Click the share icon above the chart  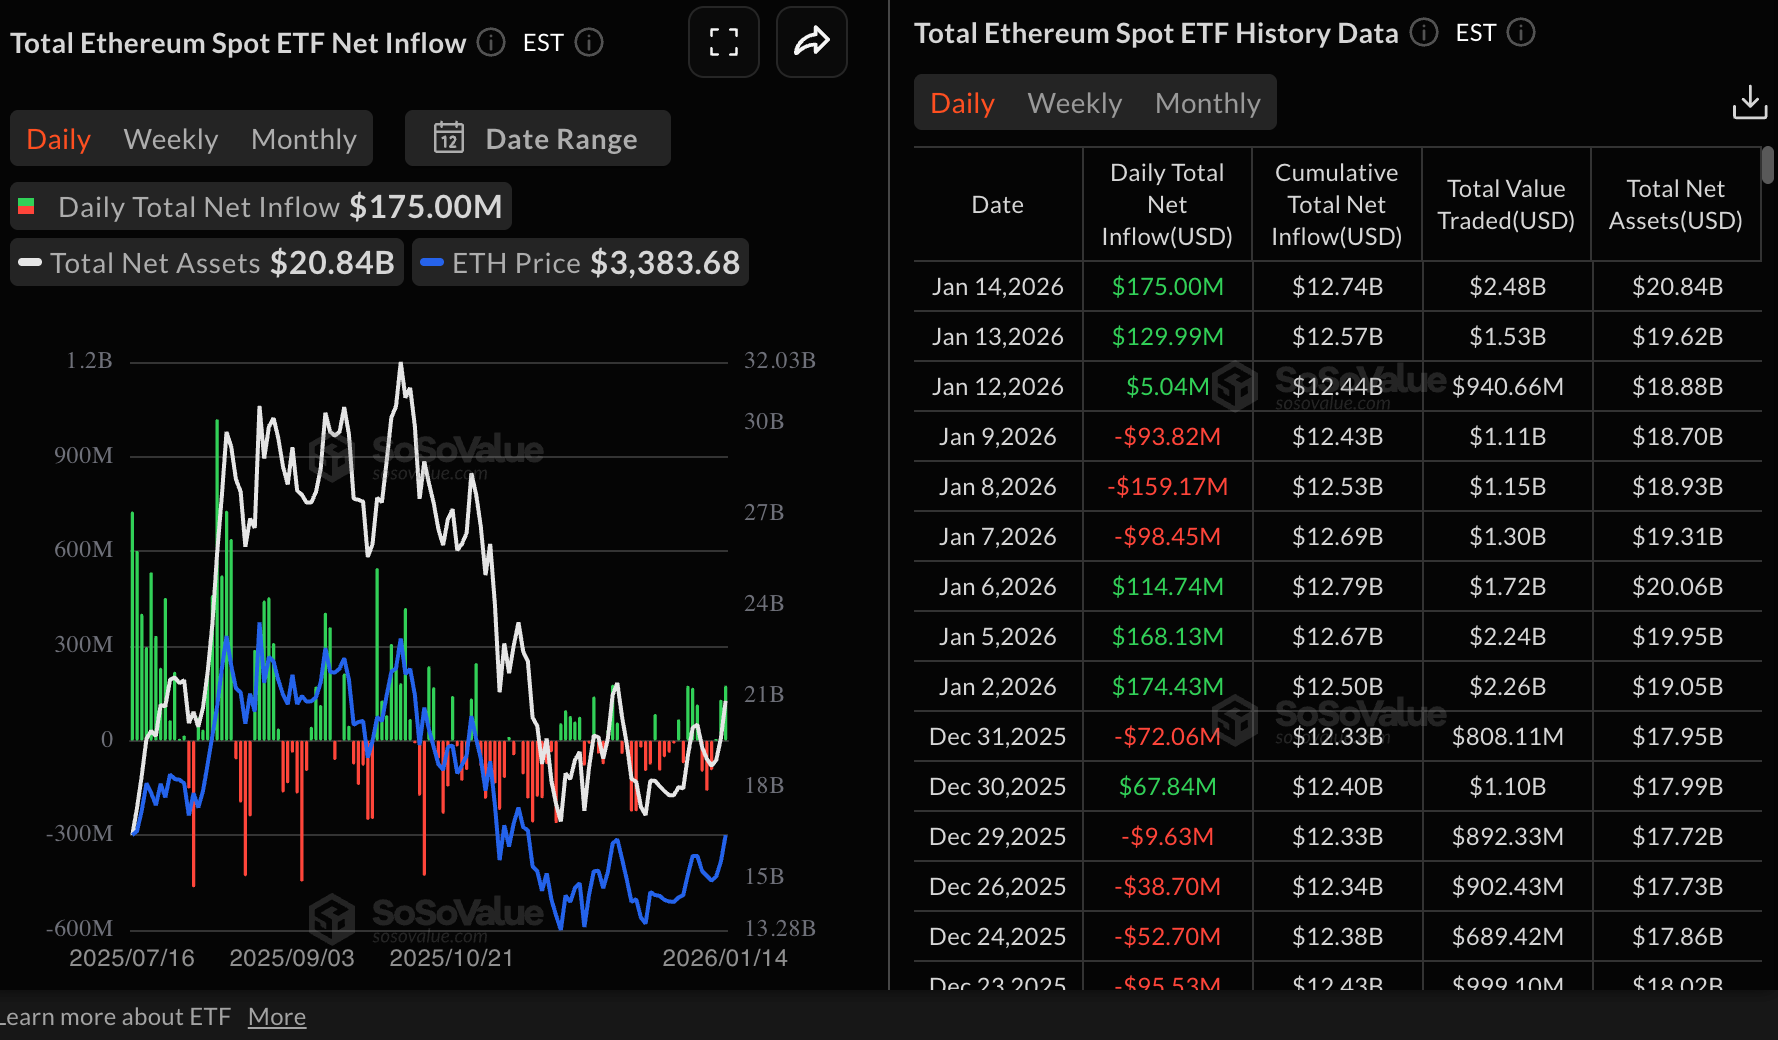[x=811, y=42]
